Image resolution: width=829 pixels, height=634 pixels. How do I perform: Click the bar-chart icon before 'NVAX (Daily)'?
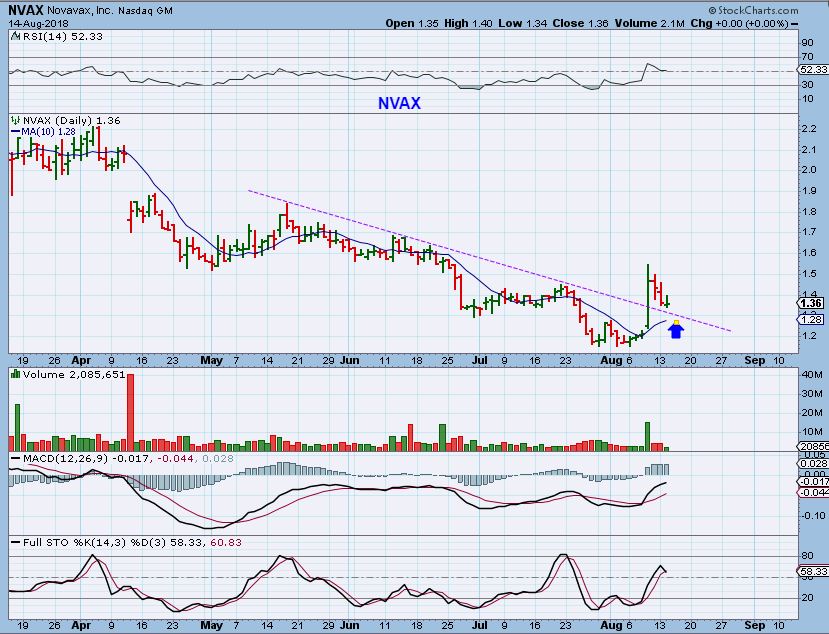(x=15, y=121)
